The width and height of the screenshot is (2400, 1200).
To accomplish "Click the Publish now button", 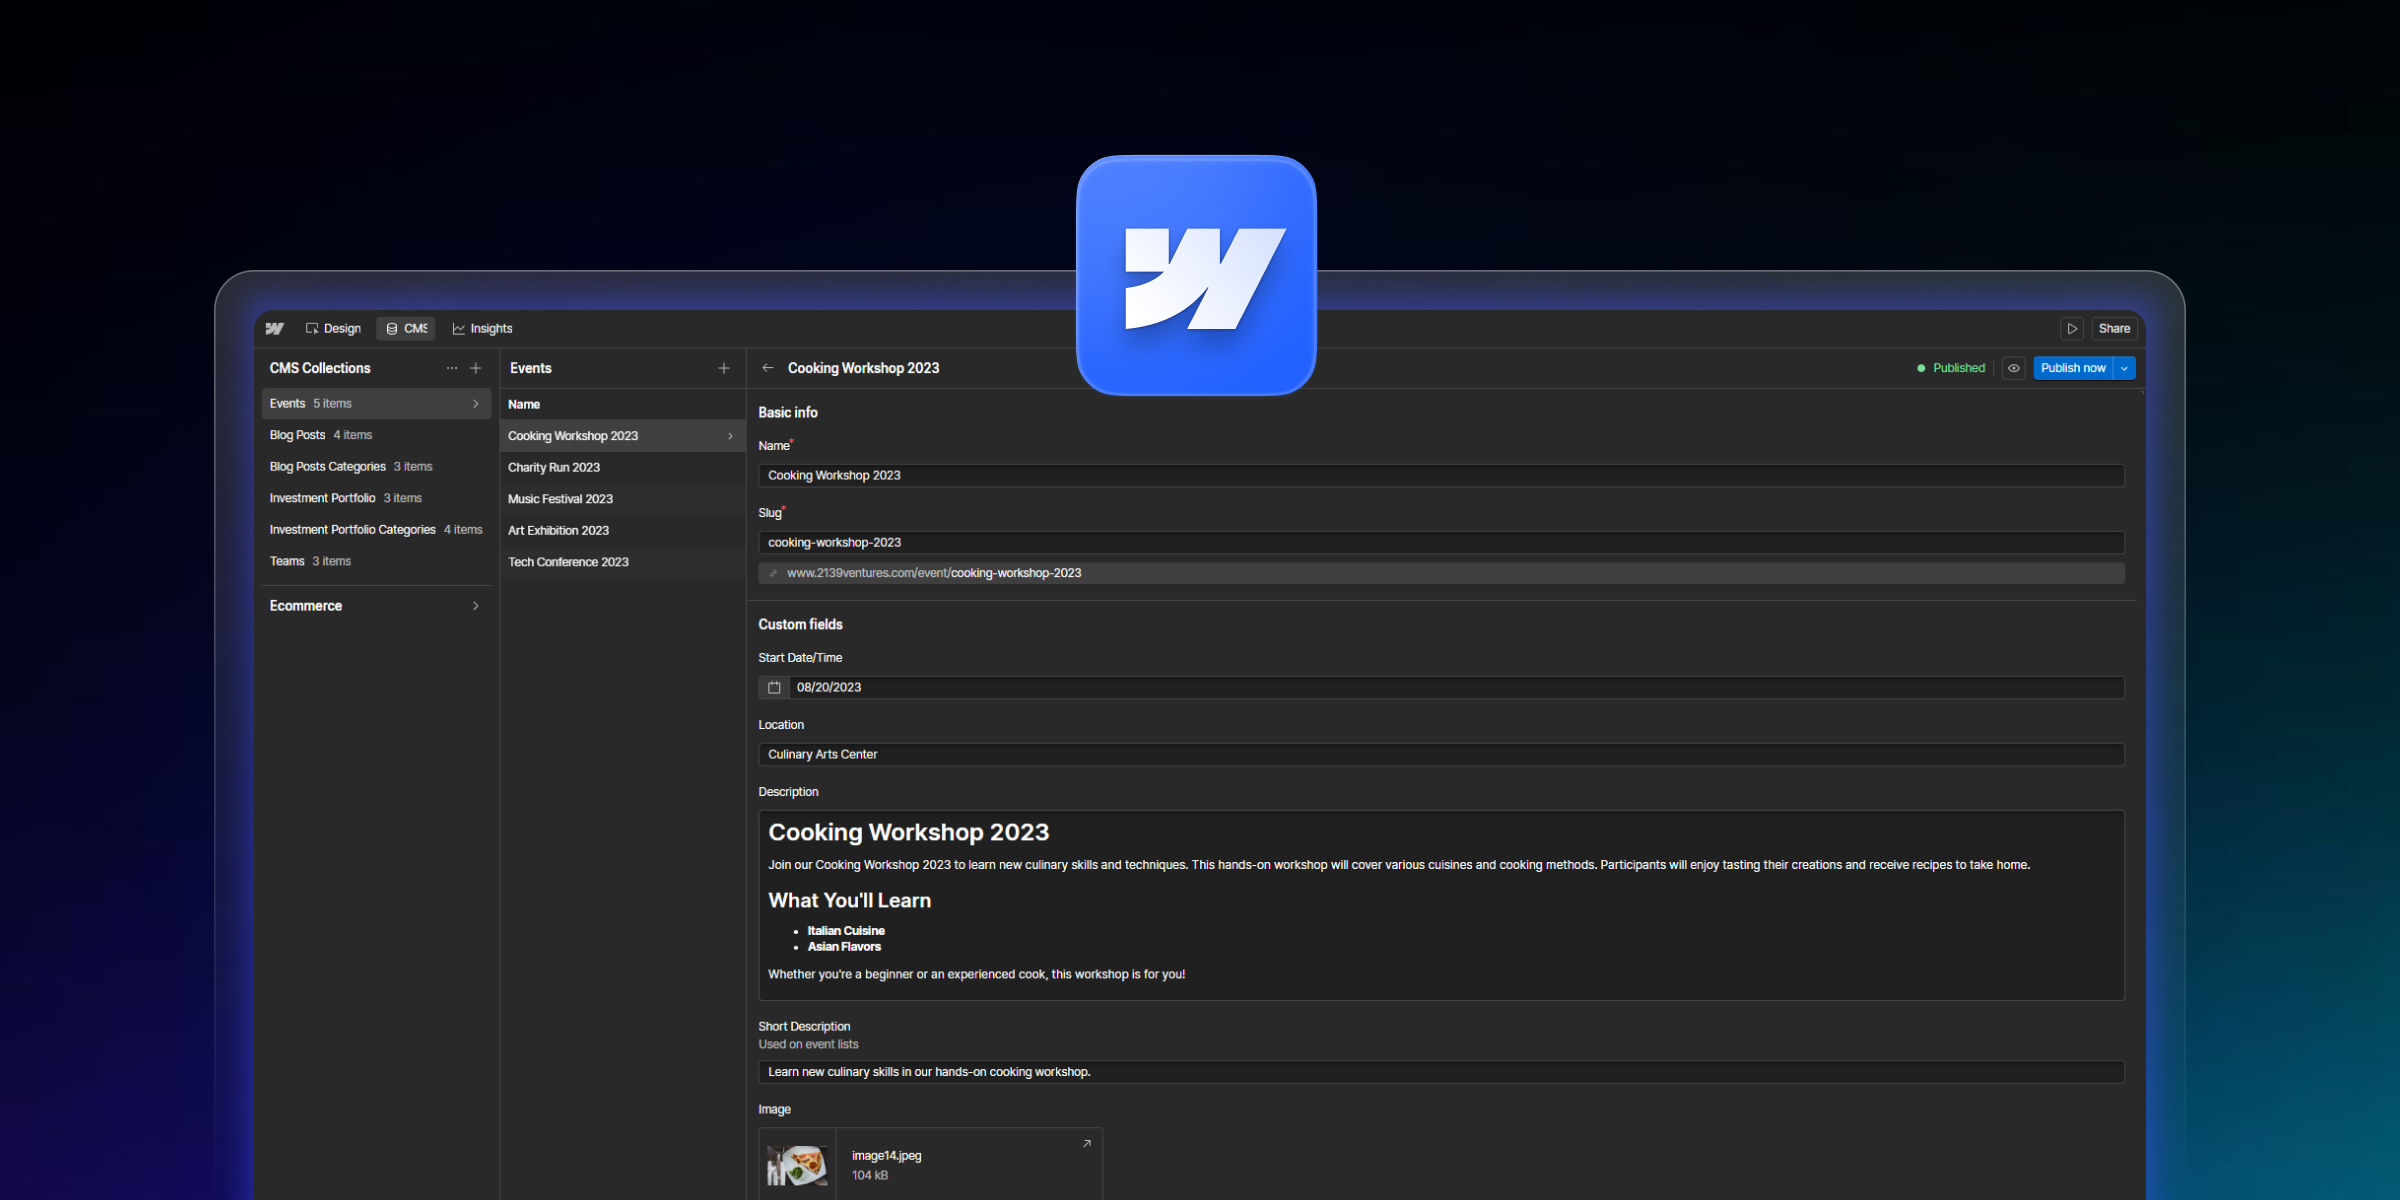I will point(2073,368).
